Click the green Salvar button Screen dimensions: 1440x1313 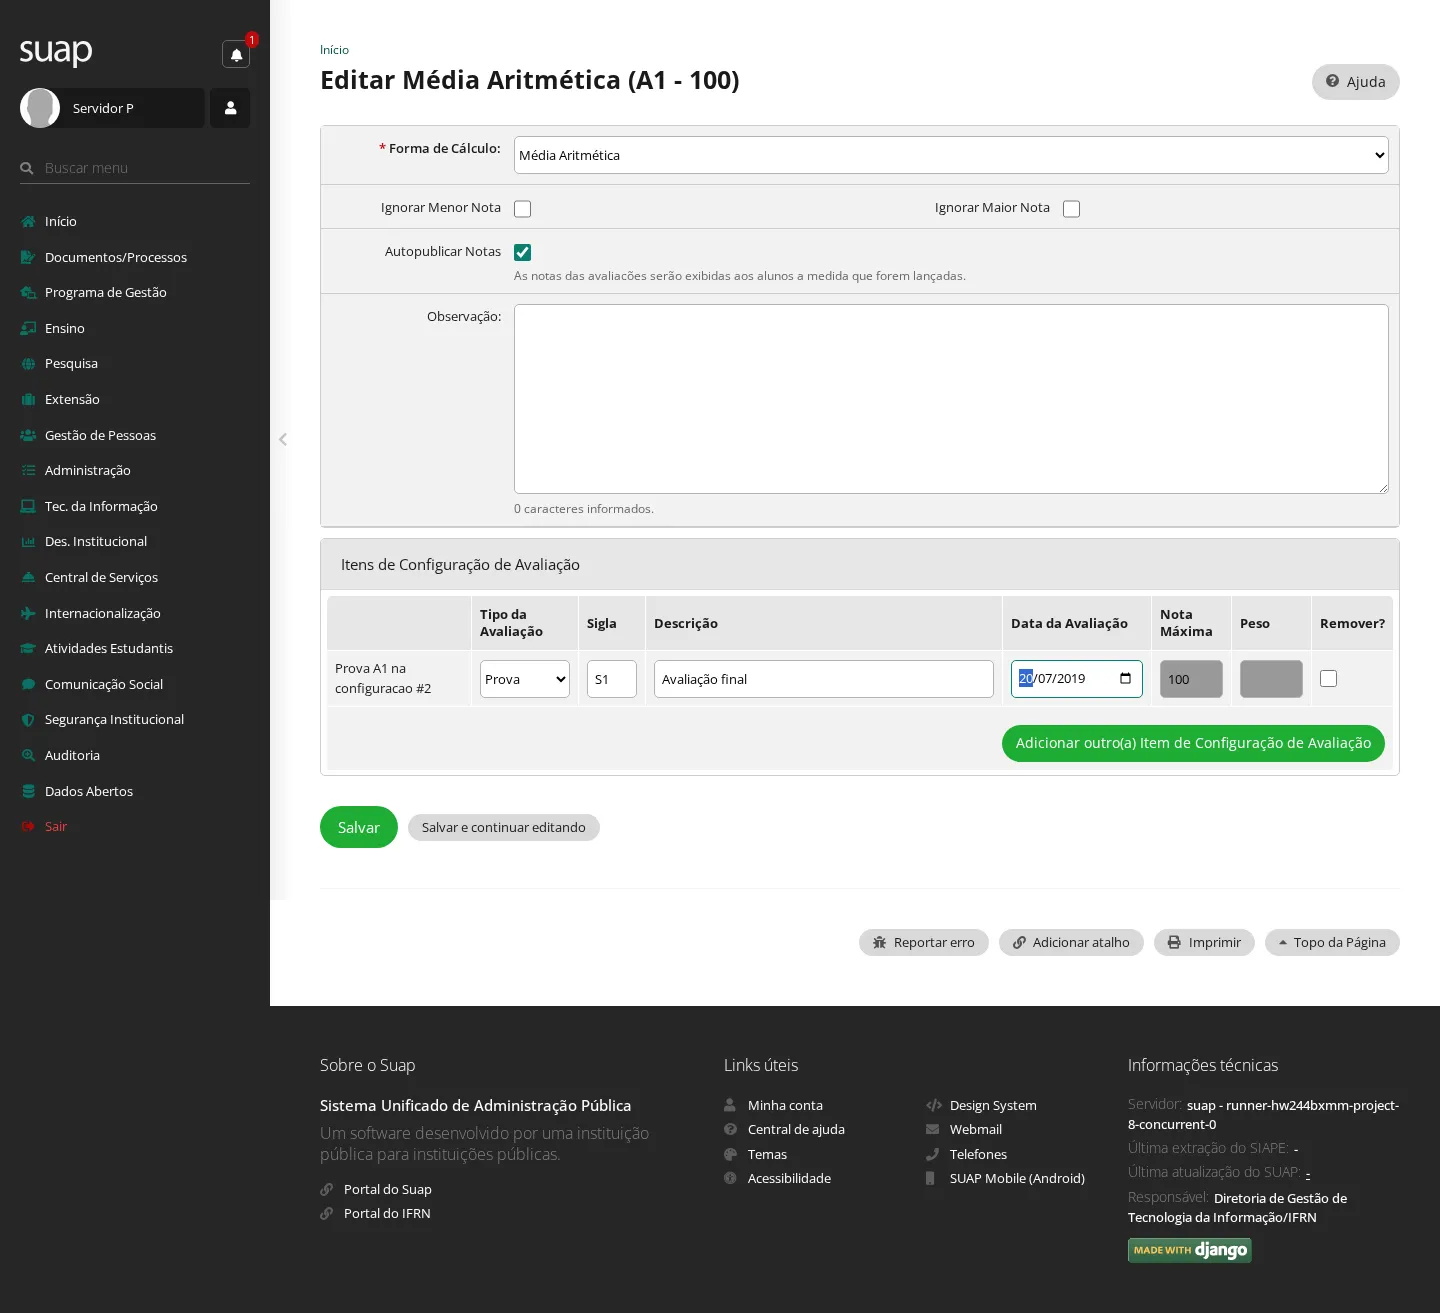point(359,827)
